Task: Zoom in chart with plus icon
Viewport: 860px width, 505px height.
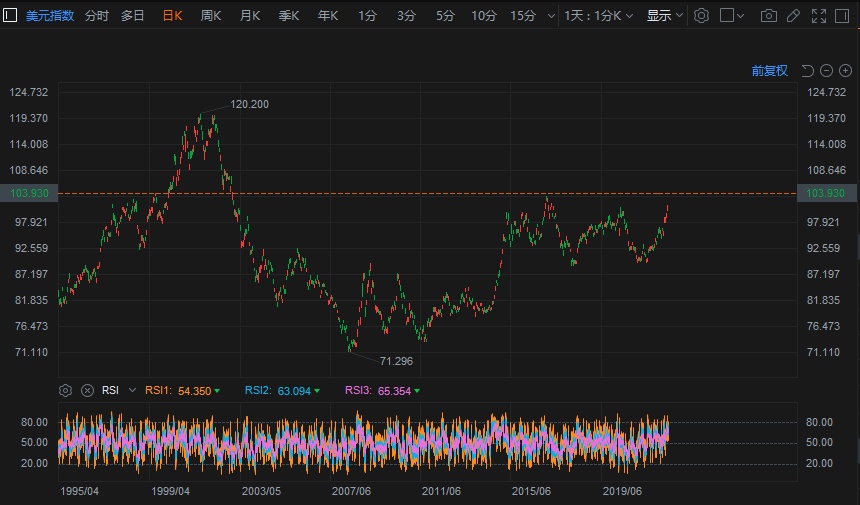Action: pyautogui.click(x=845, y=70)
